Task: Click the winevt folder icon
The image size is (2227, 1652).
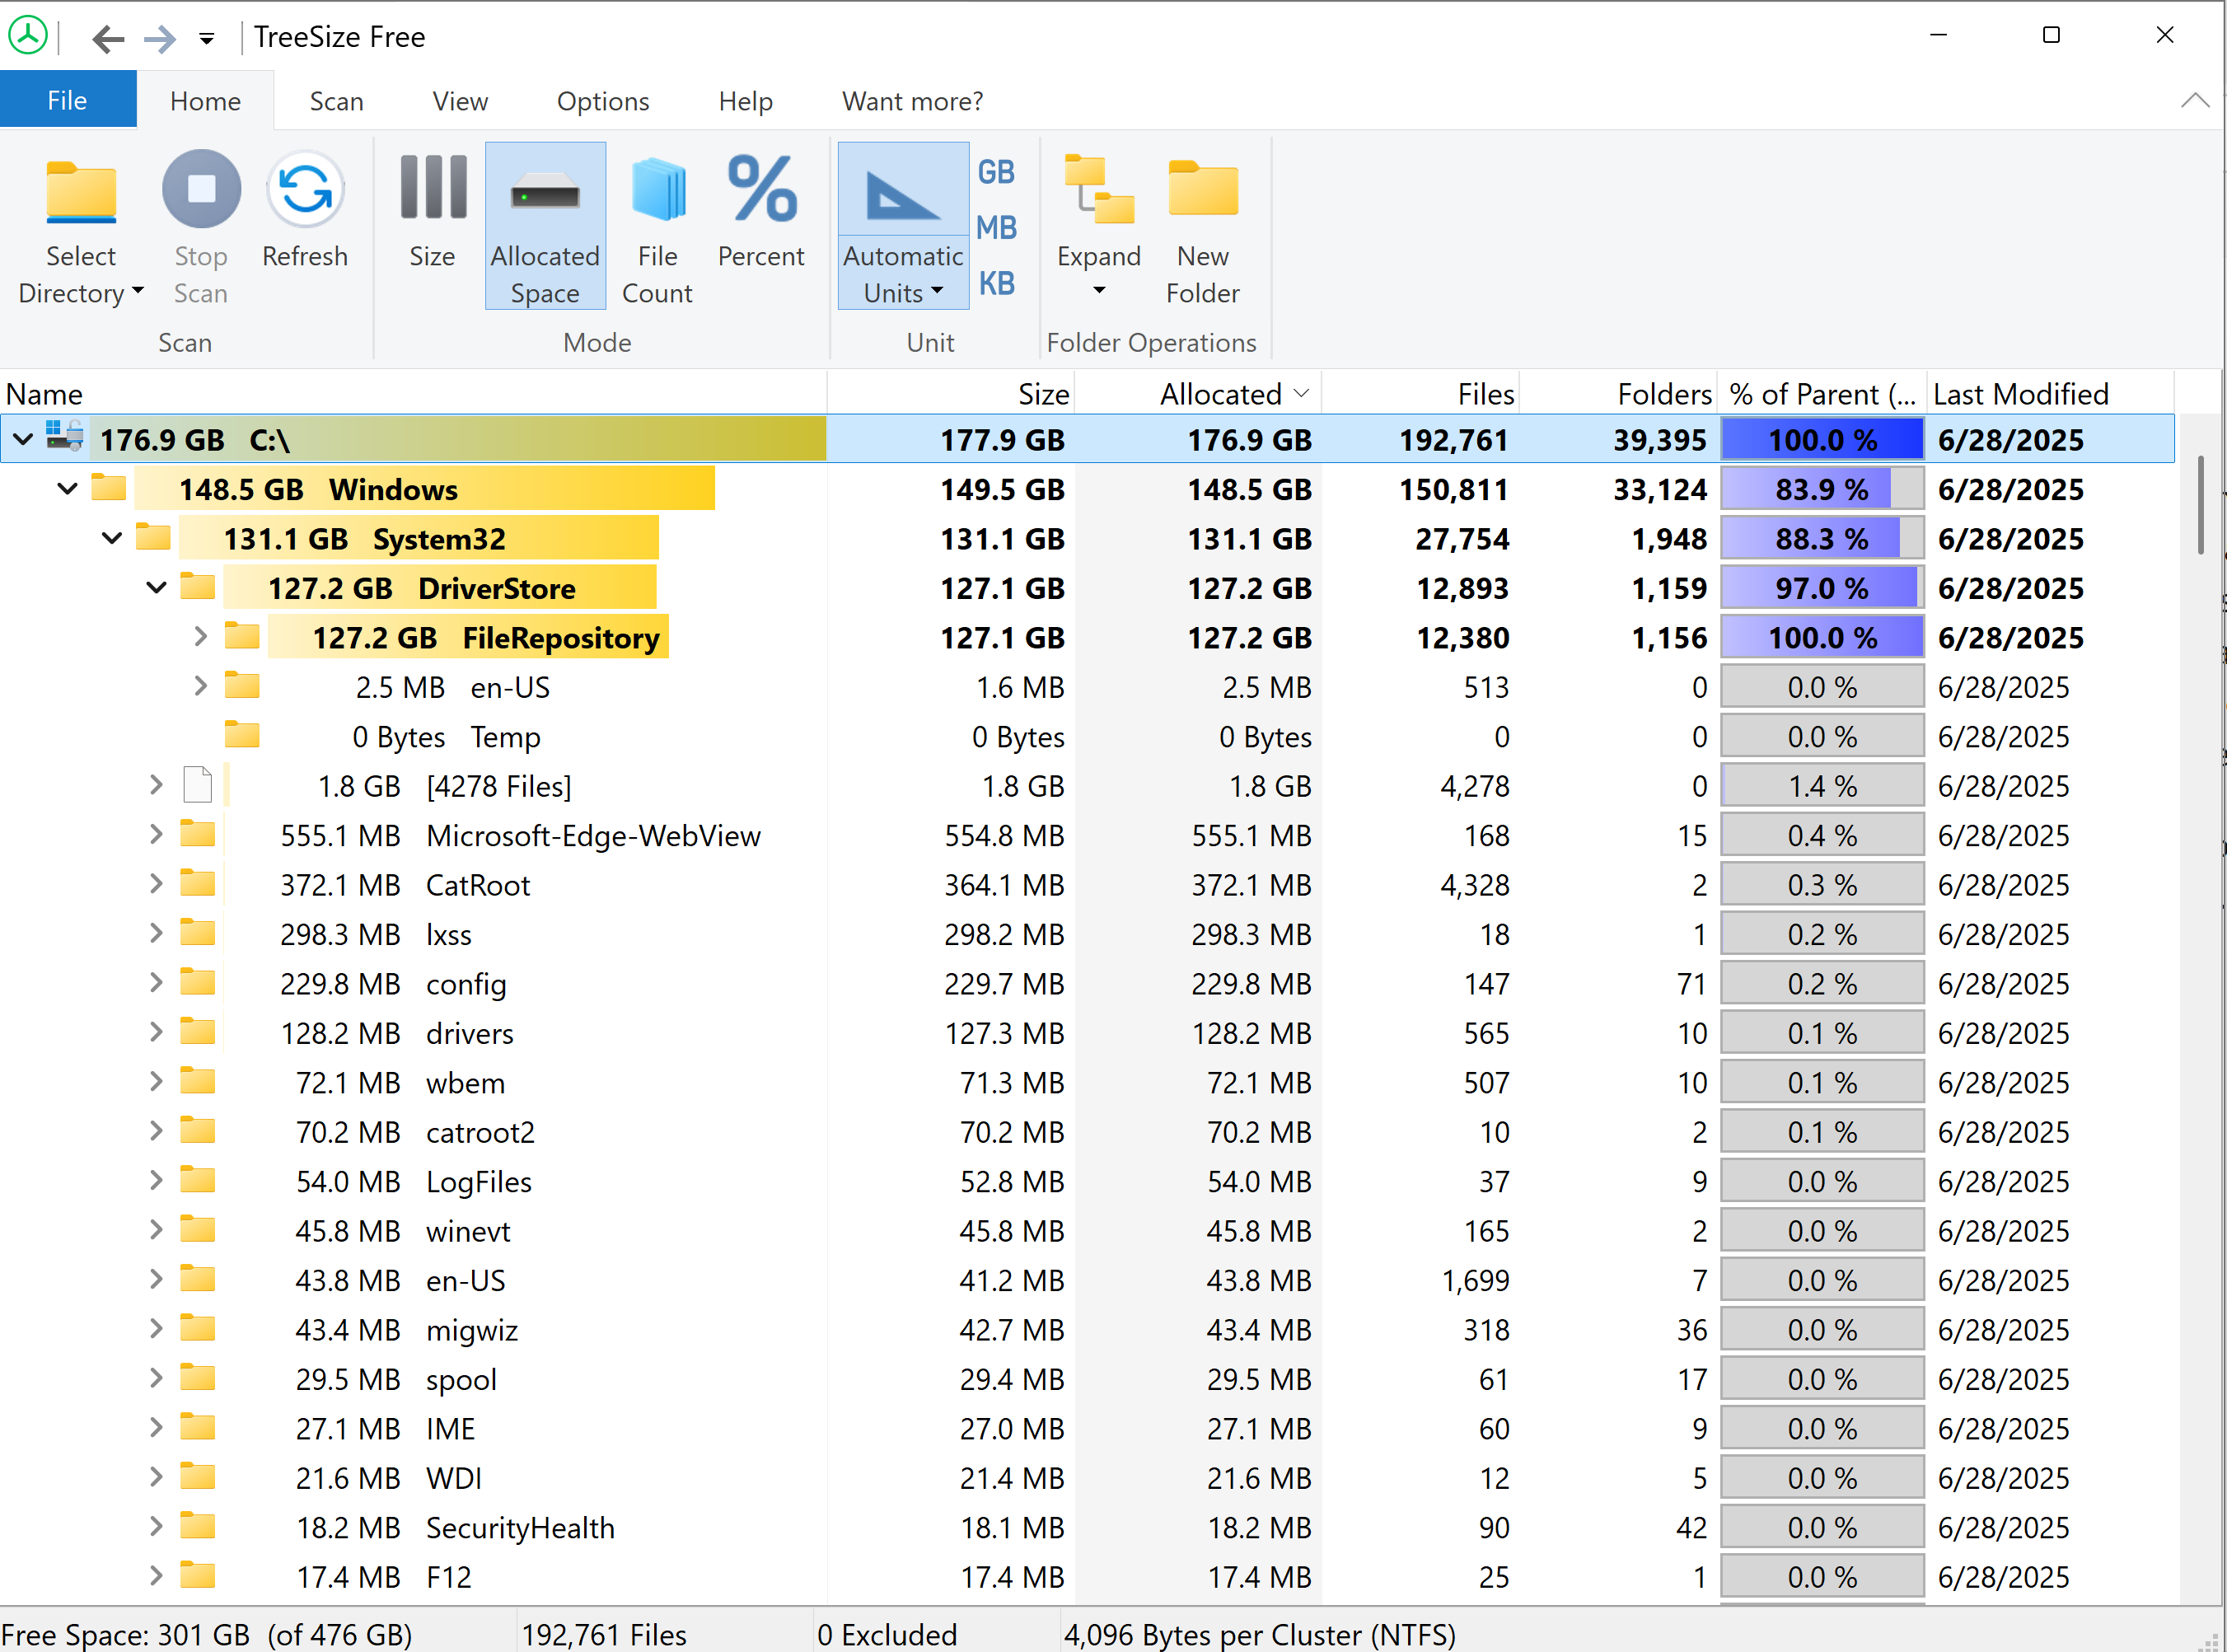Action: [198, 1229]
